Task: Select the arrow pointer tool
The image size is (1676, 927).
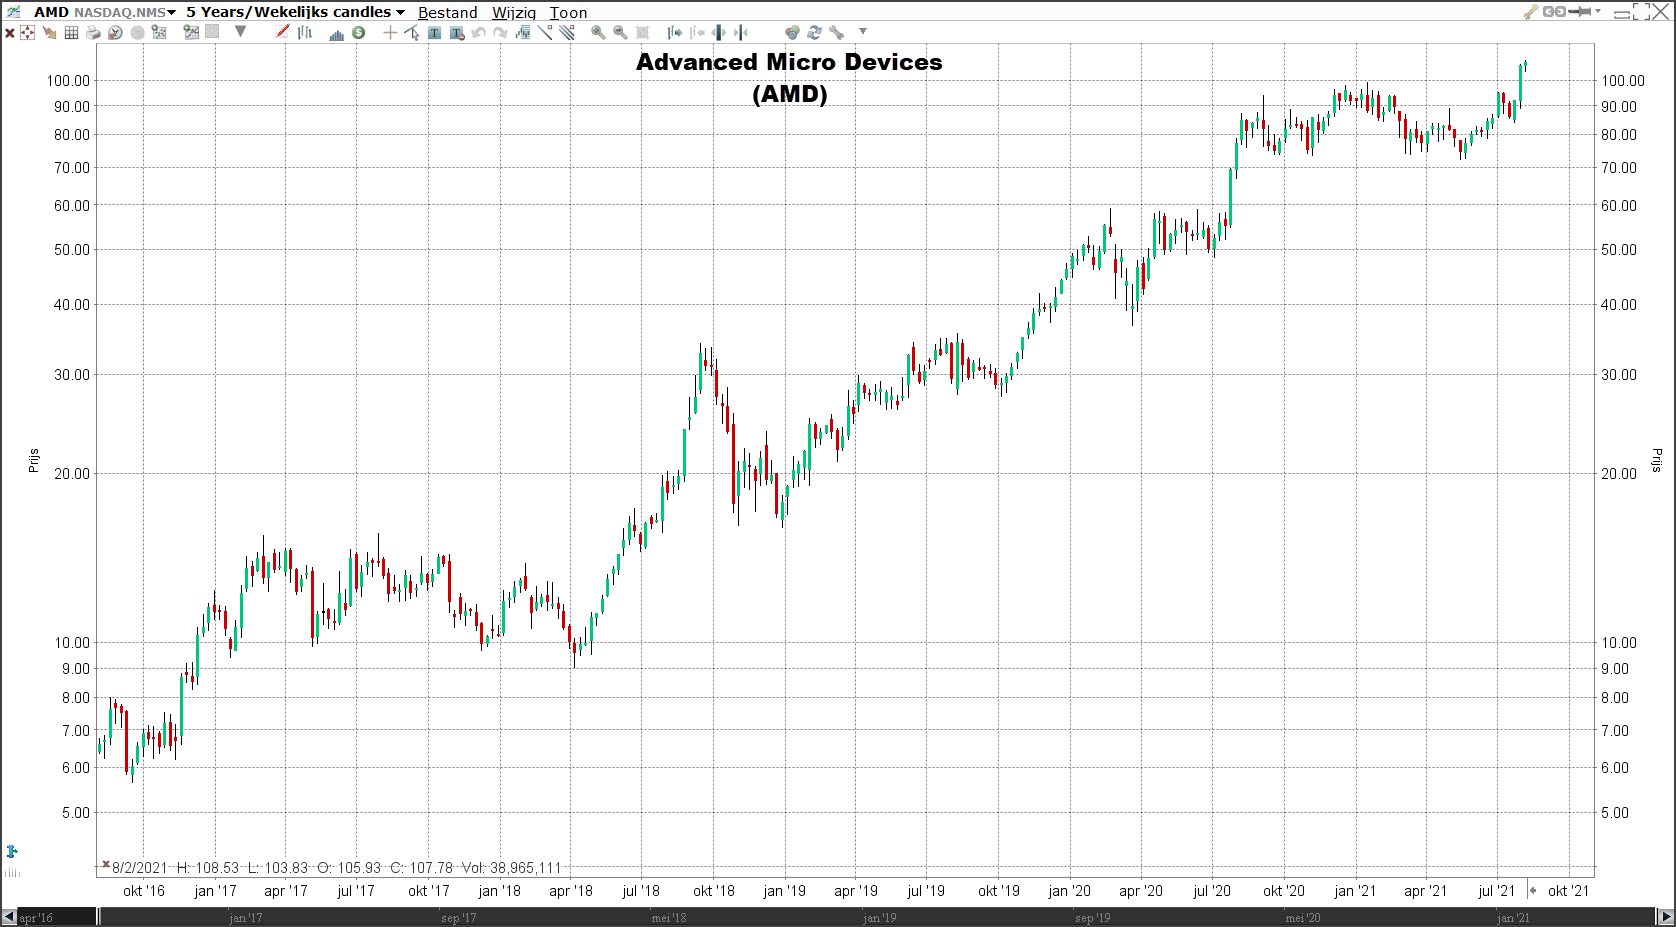Action: tap(412, 33)
